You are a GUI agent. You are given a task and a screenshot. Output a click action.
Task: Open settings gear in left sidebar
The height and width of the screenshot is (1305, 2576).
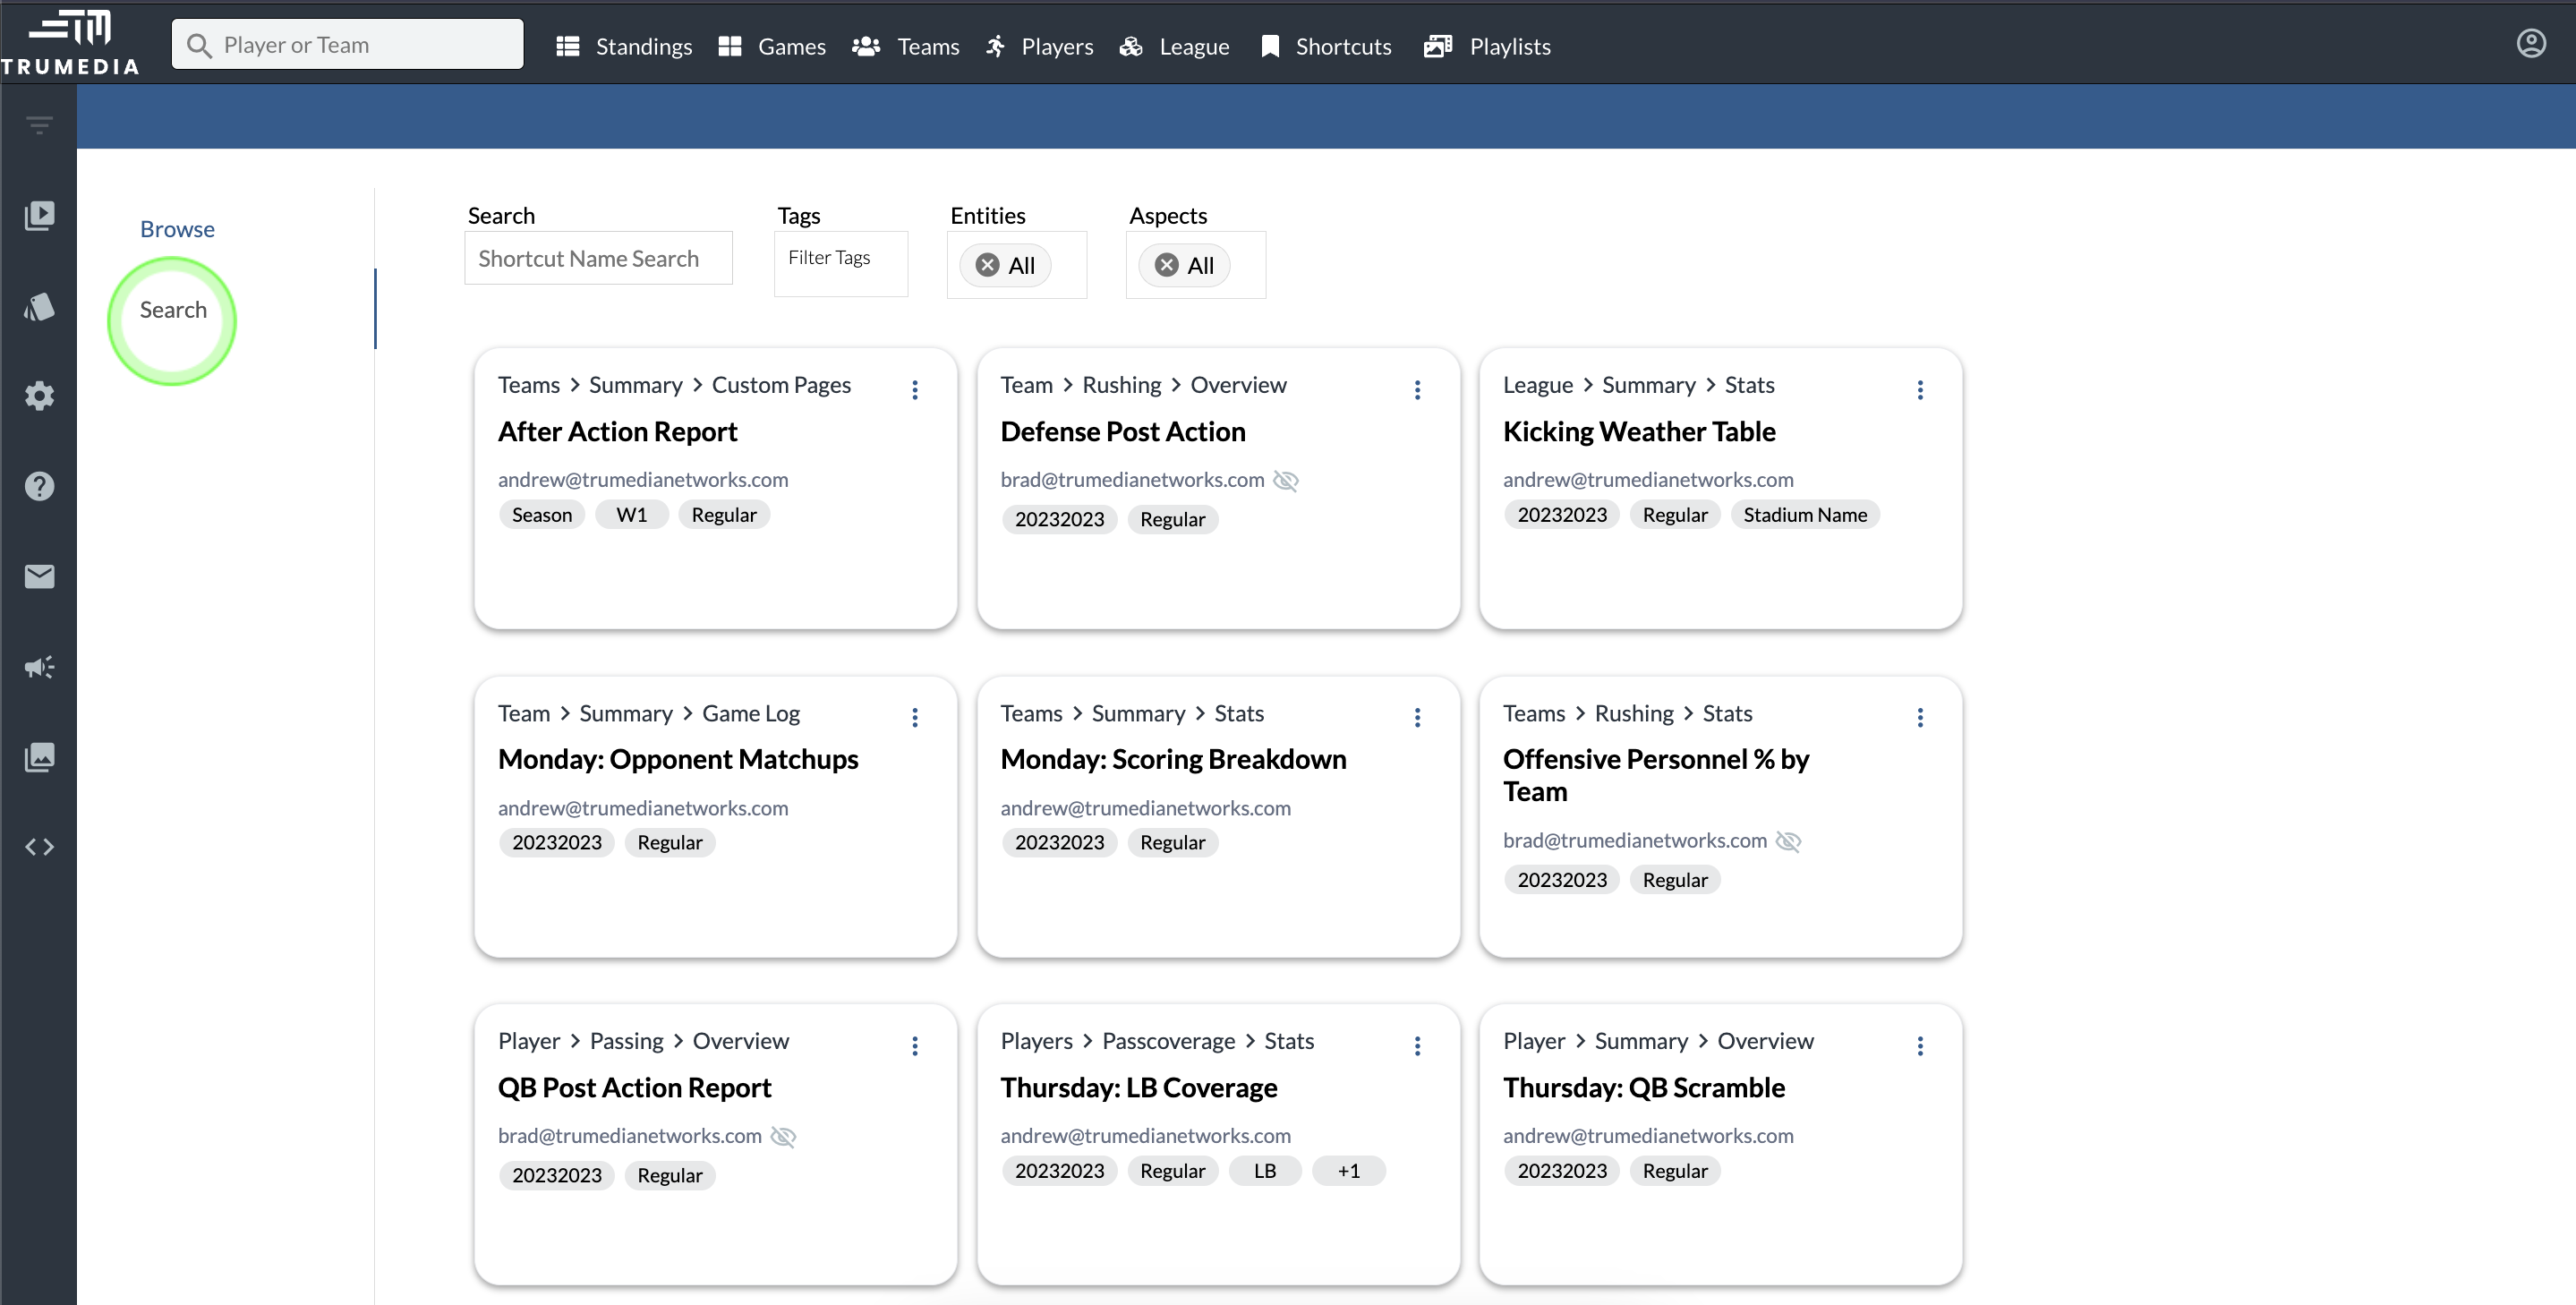39,396
